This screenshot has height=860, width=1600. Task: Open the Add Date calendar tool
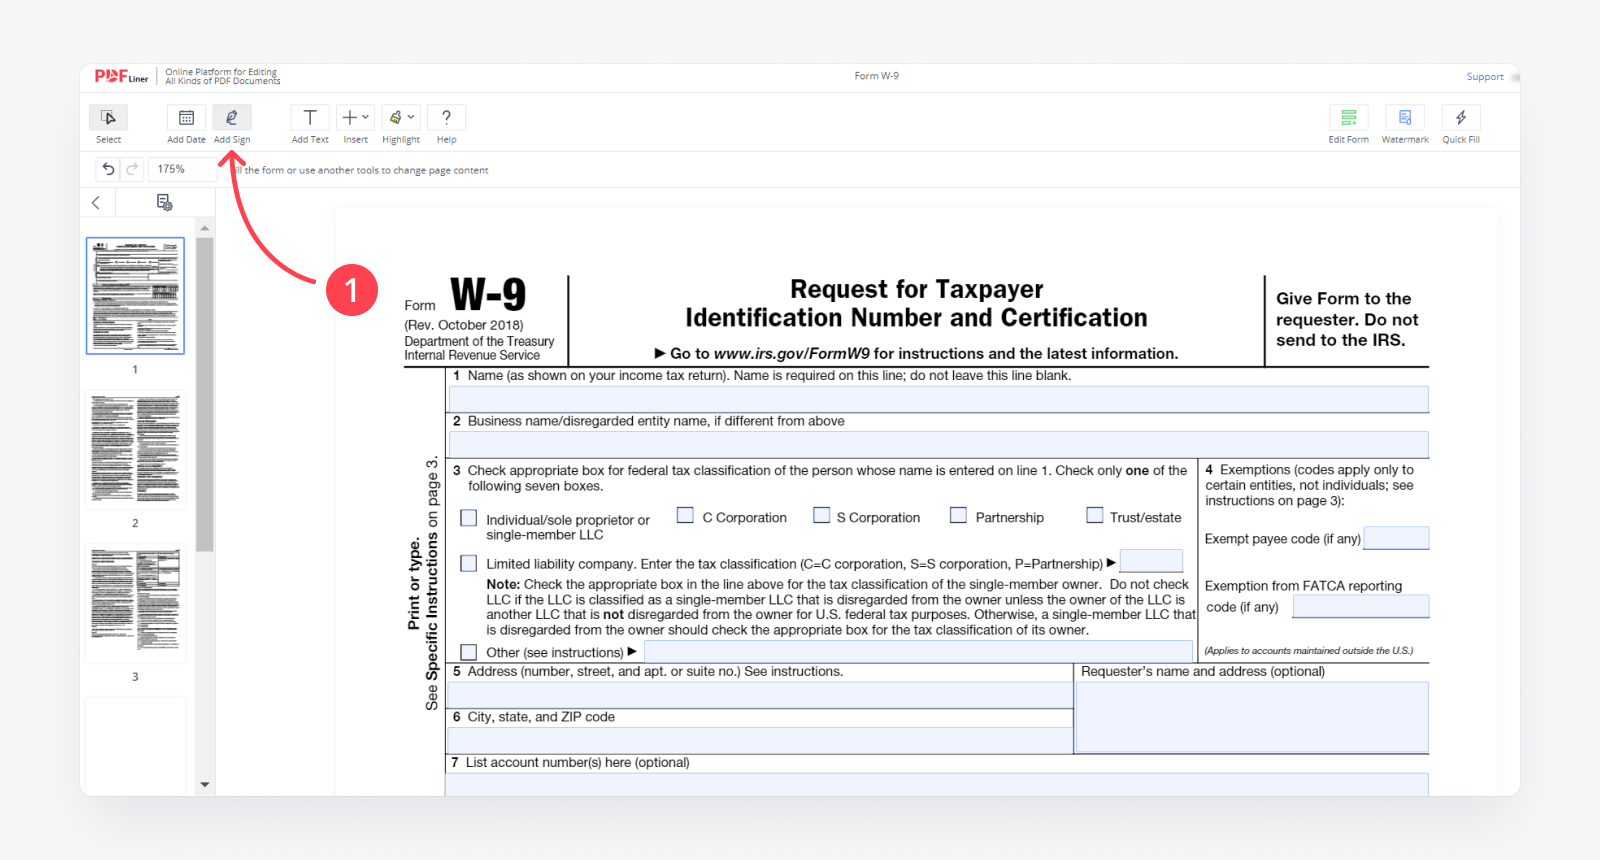(x=186, y=118)
